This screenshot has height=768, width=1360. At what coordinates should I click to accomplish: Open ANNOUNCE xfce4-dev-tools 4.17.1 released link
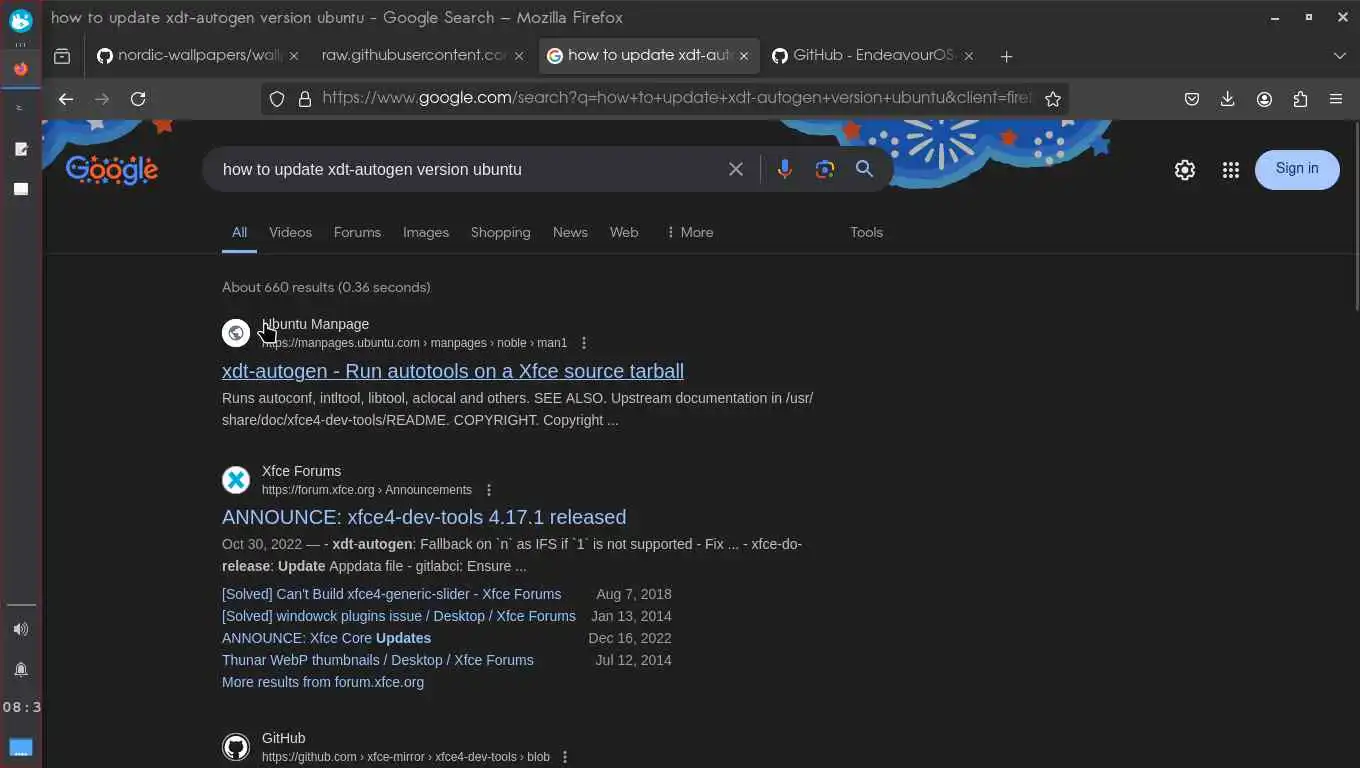[424, 517]
